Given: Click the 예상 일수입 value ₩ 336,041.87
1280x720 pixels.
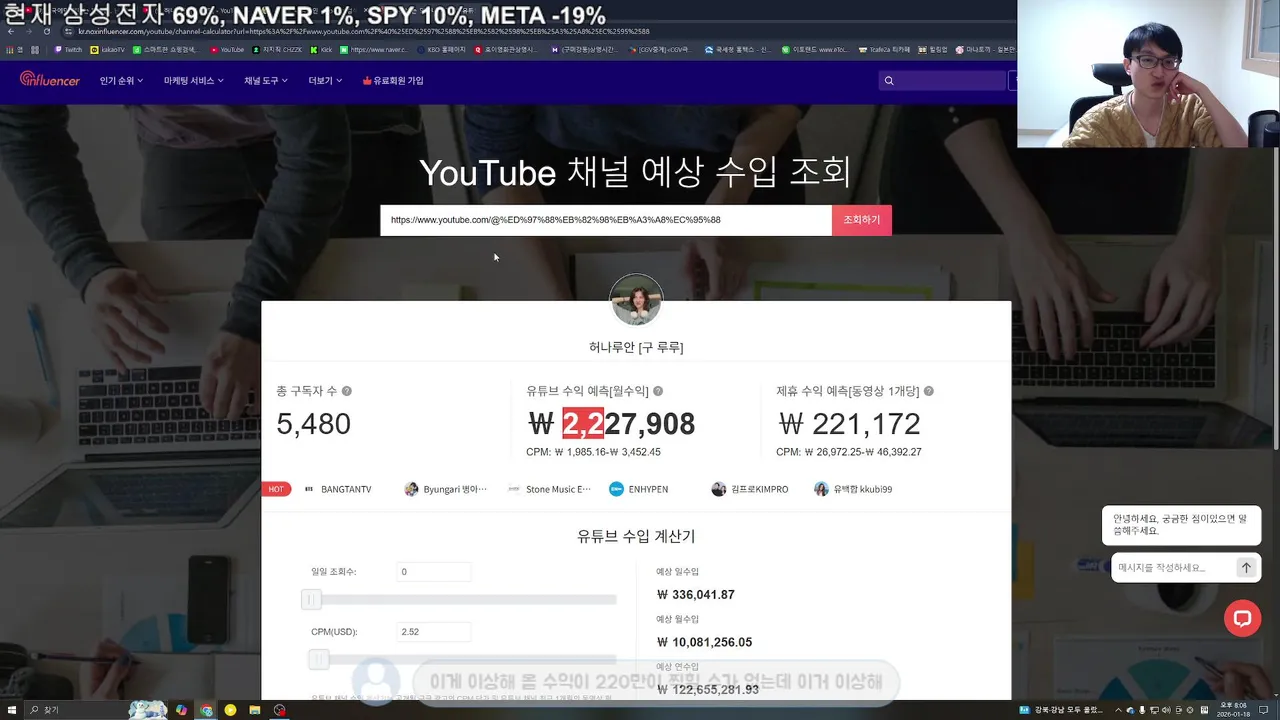Looking at the screenshot, I should (696, 594).
